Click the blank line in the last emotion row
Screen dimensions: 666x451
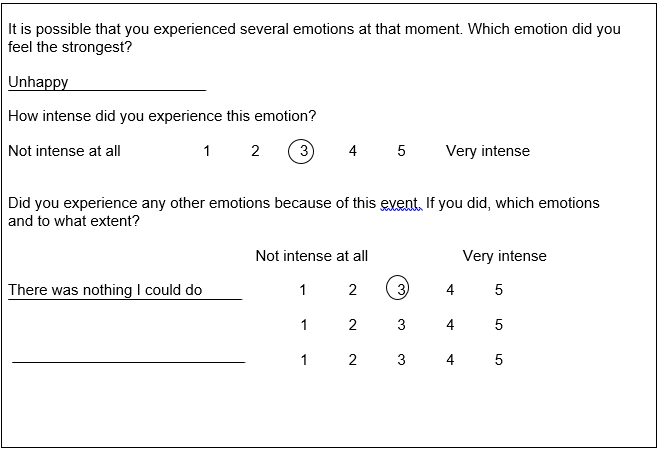pos(129,361)
